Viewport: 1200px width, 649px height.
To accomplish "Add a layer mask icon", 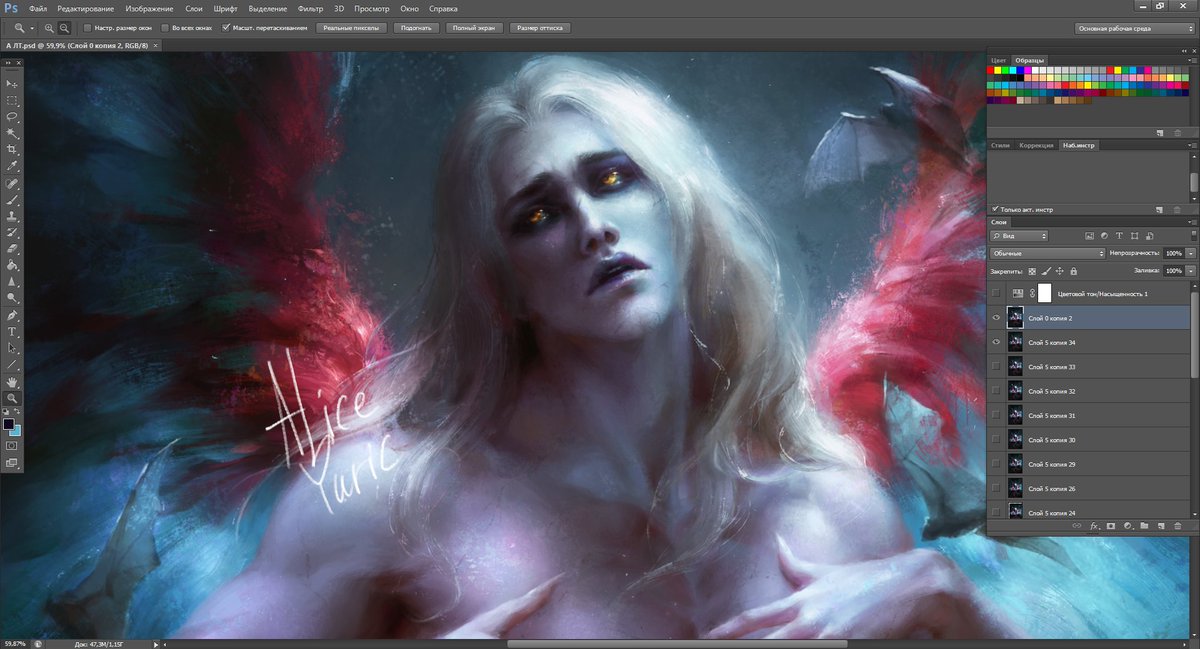I will [x=1110, y=525].
